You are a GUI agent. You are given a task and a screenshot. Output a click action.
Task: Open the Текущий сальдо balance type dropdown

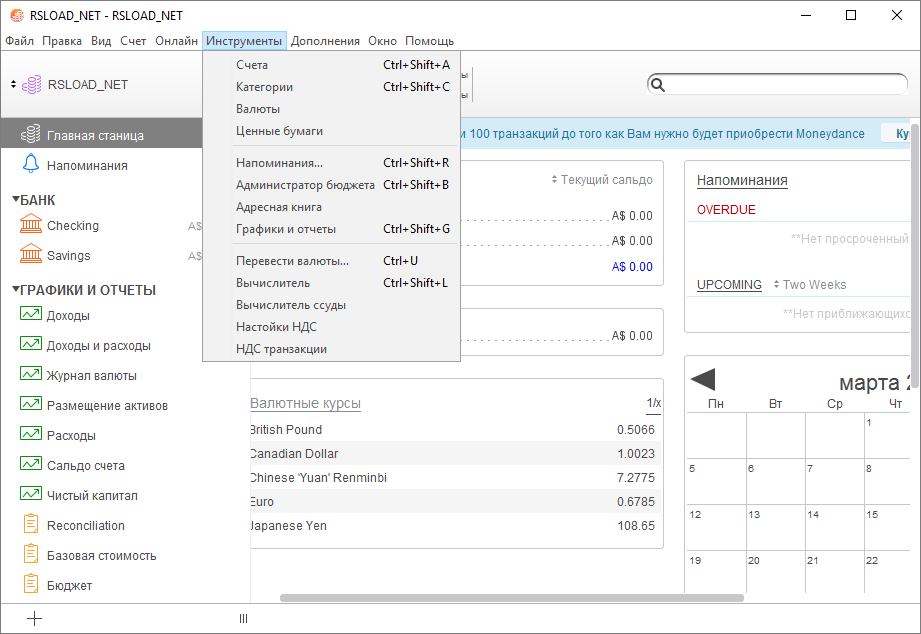pyautogui.click(x=602, y=180)
